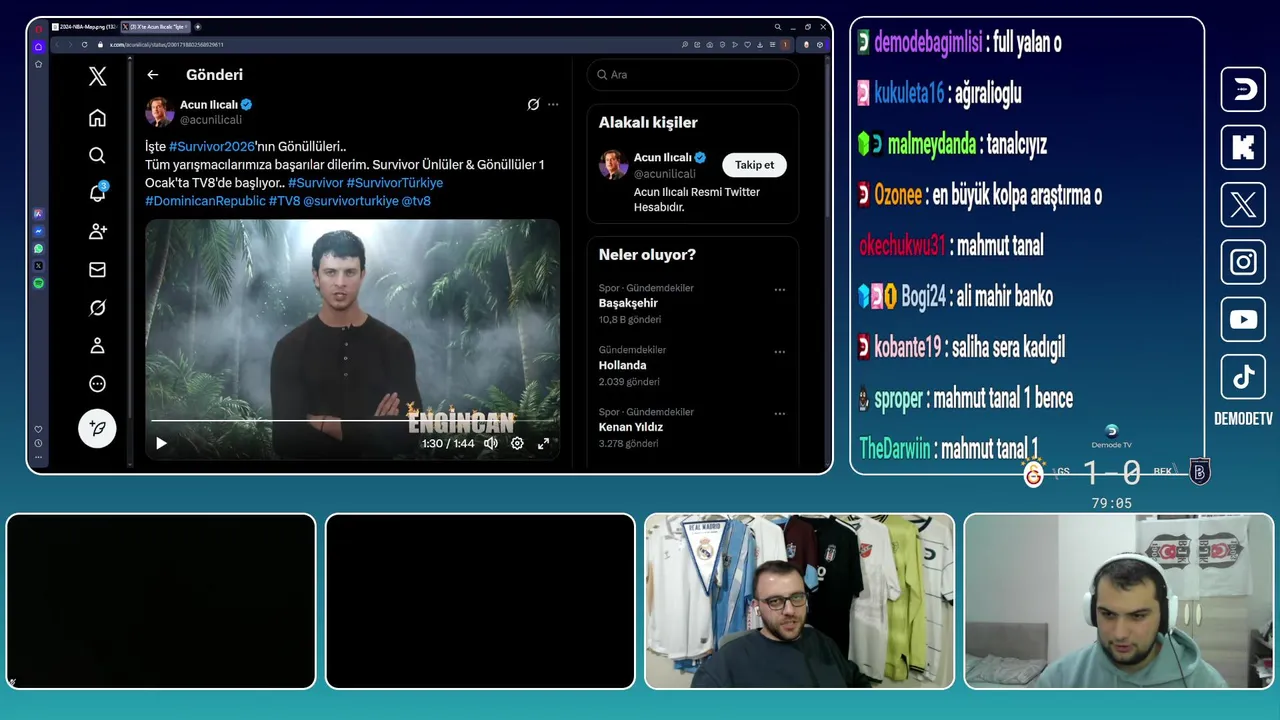Click the Grok icon on Acun's post
The image size is (1280, 720).
coord(533,104)
